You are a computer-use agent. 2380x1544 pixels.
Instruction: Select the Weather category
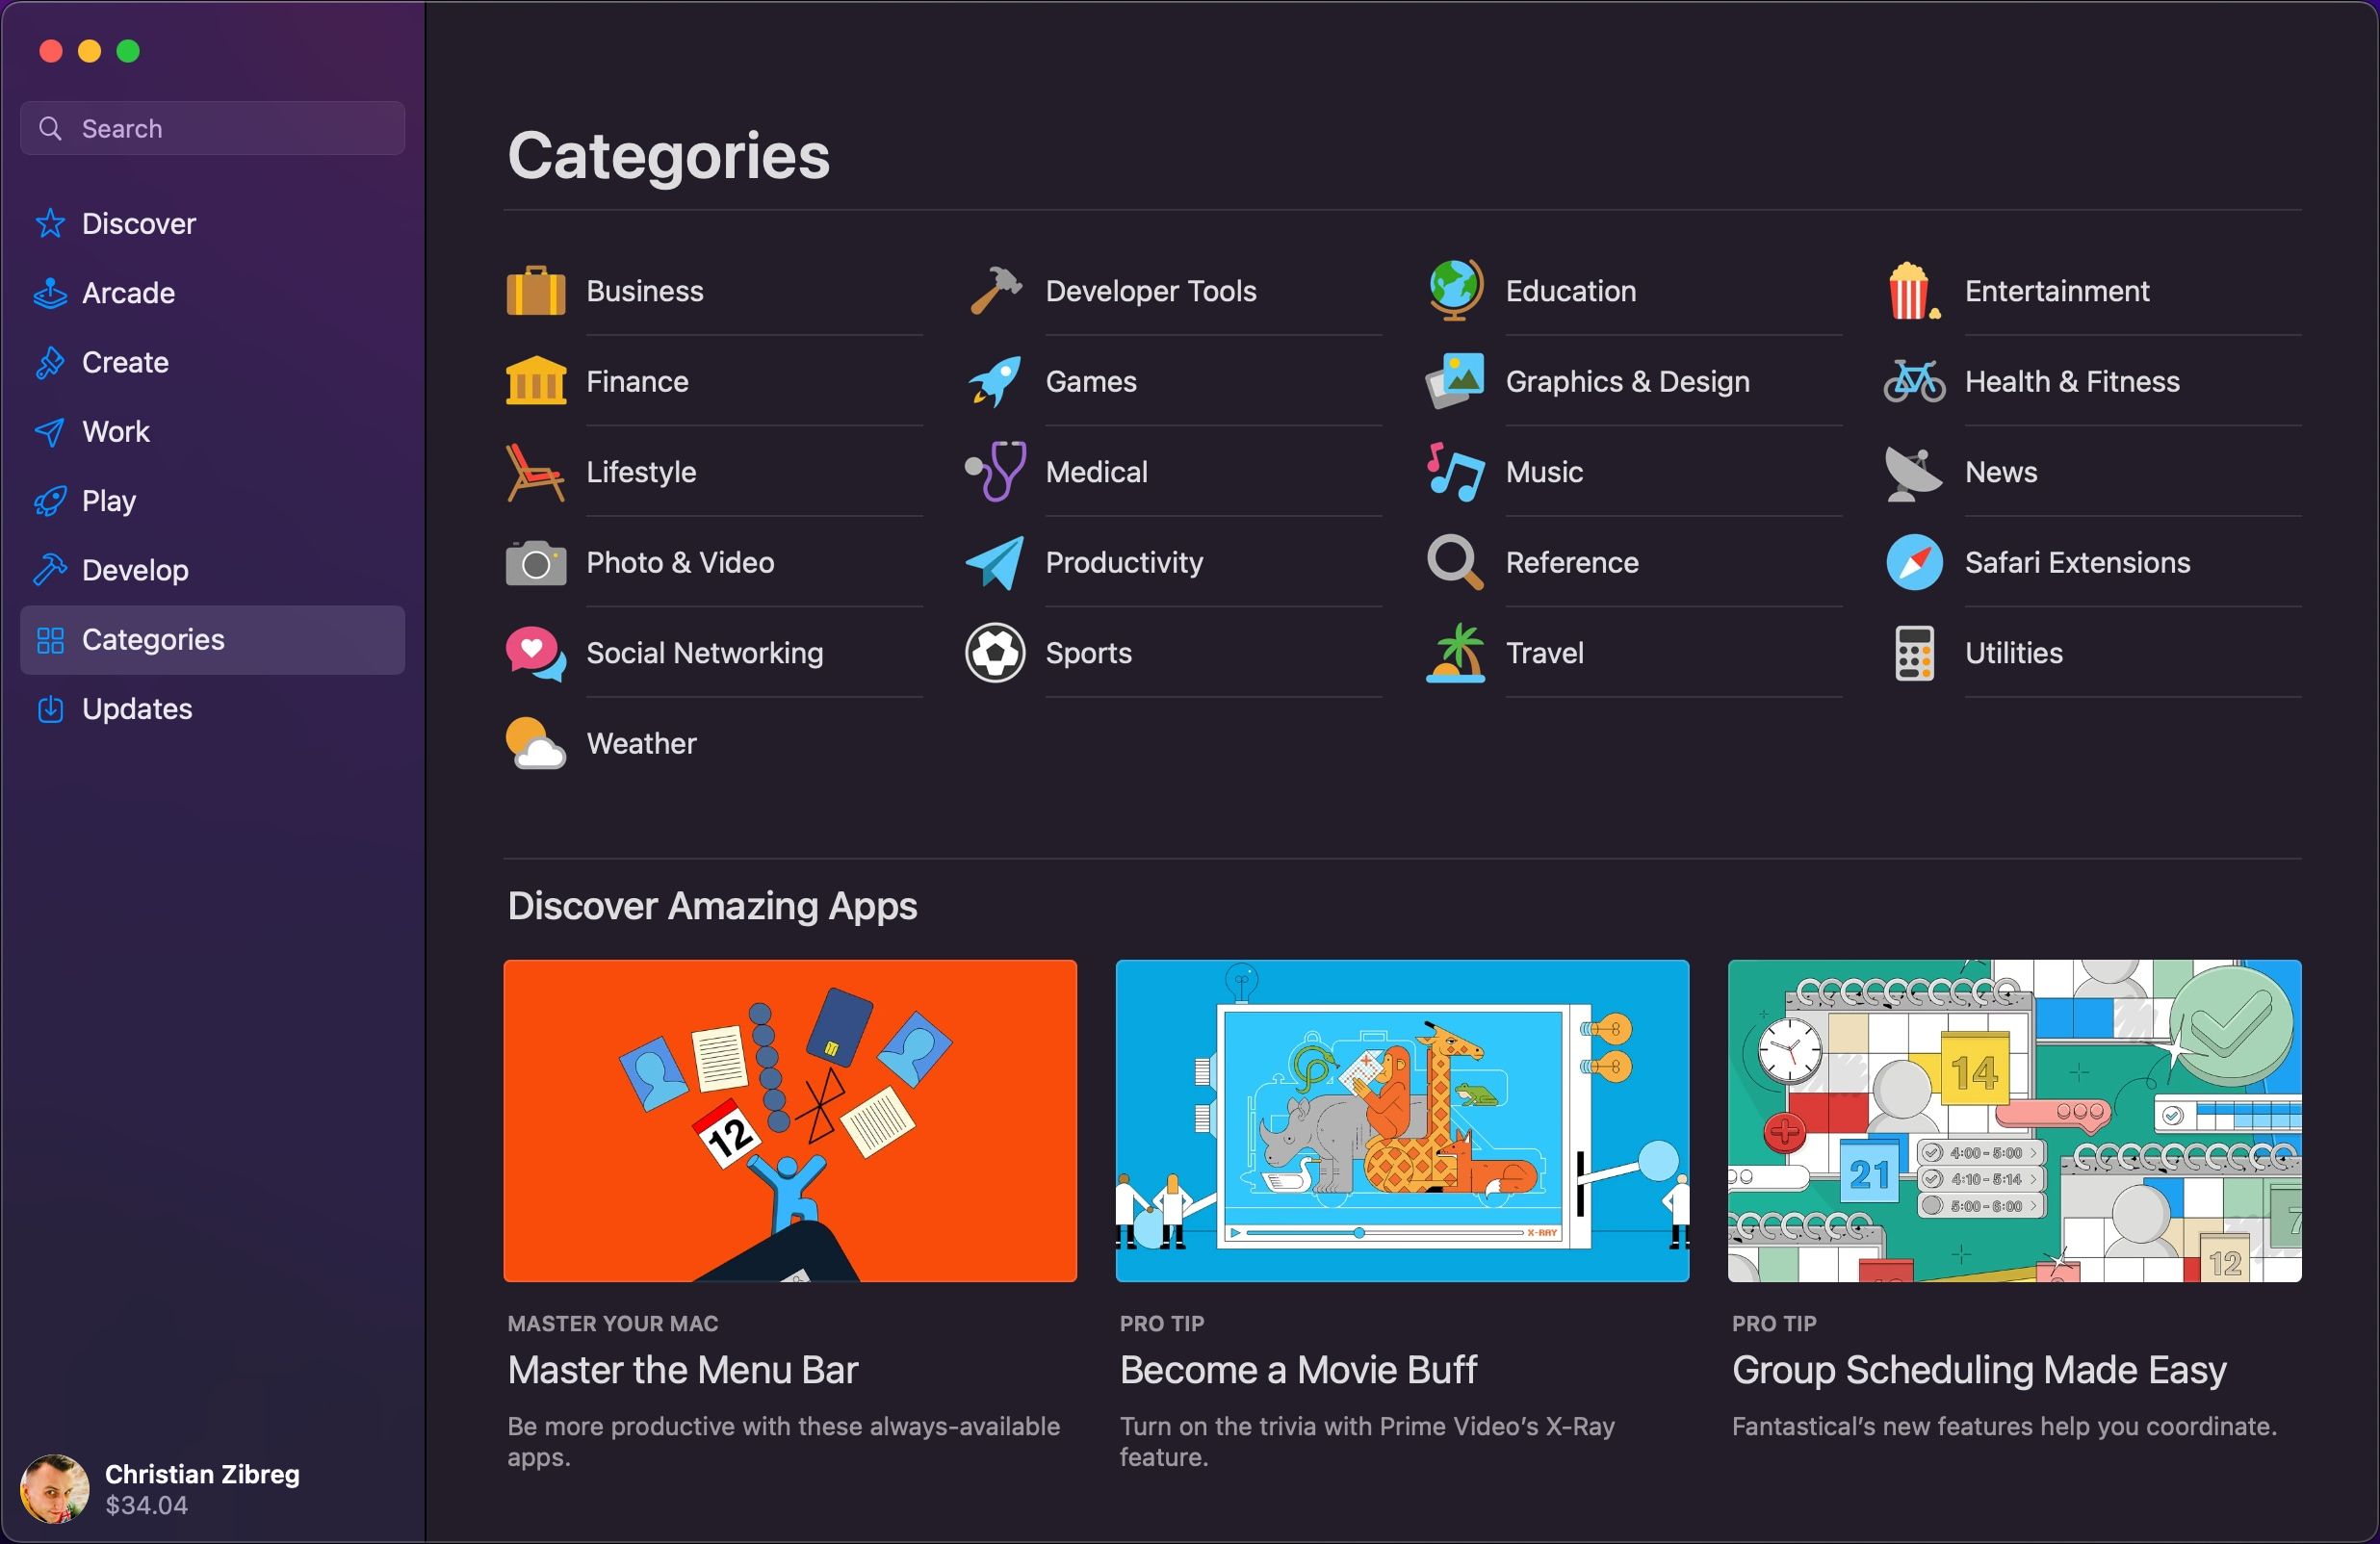coord(642,742)
